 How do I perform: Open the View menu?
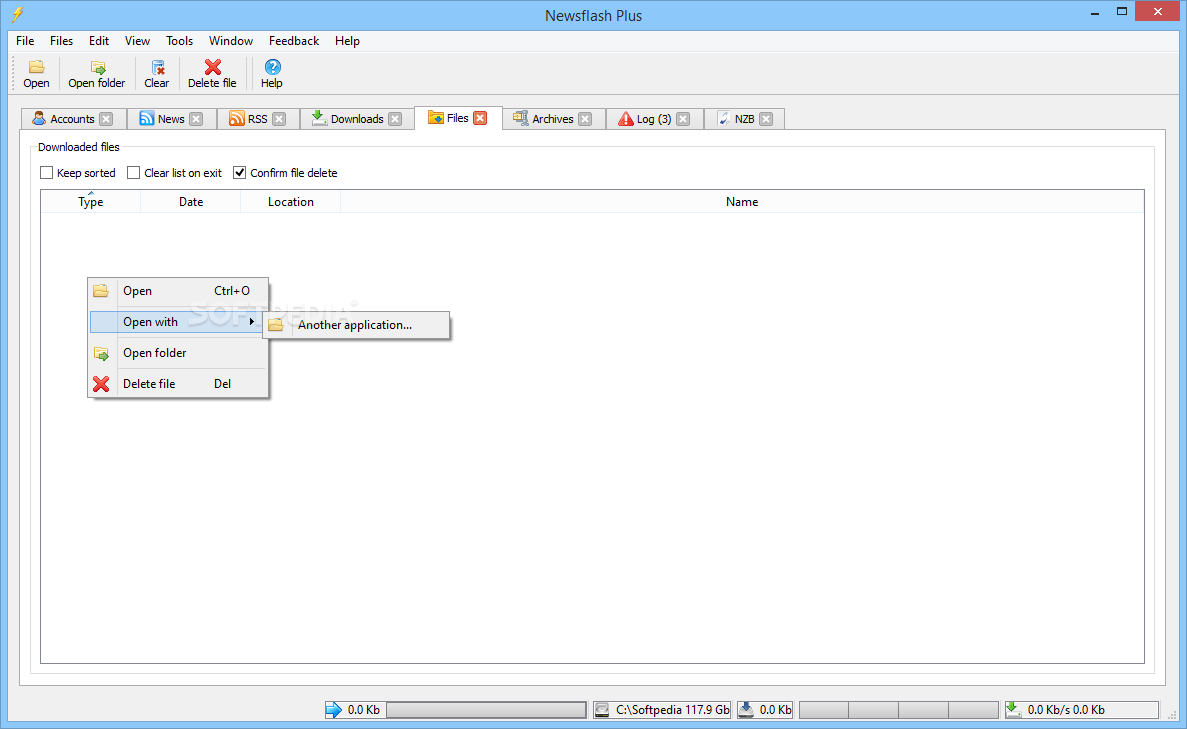[137, 41]
